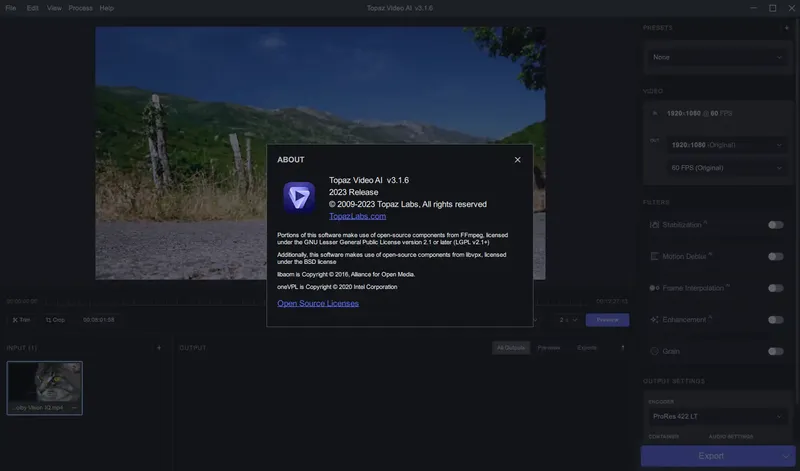
Task: Click the Topaz Video AI logo icon
Action: pyautogui.click(x=299, y=197)
